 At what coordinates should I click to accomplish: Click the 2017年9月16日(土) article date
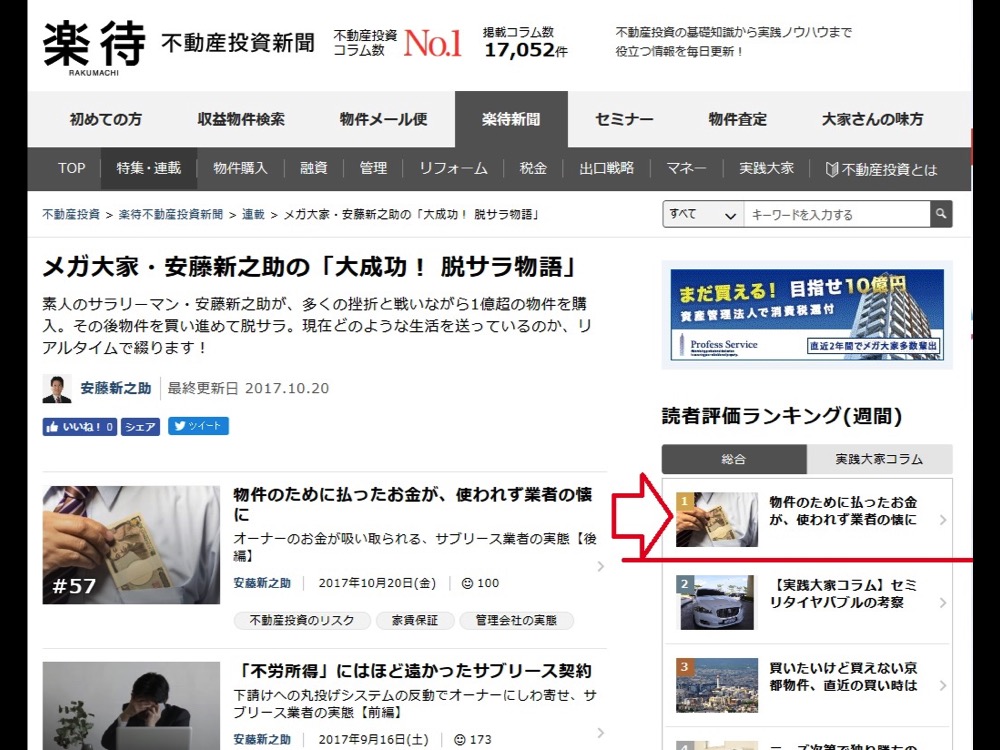373,740
